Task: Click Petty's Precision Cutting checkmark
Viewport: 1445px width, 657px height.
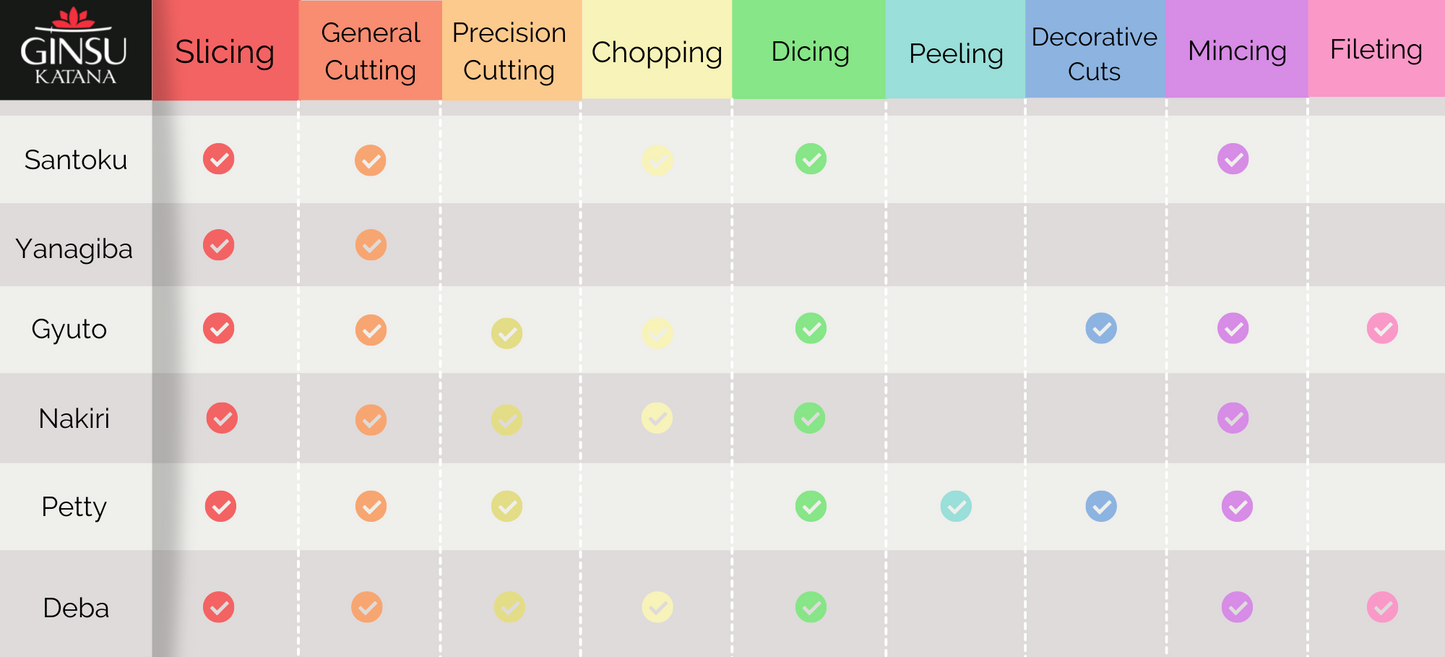Action: tap(507, 507)
